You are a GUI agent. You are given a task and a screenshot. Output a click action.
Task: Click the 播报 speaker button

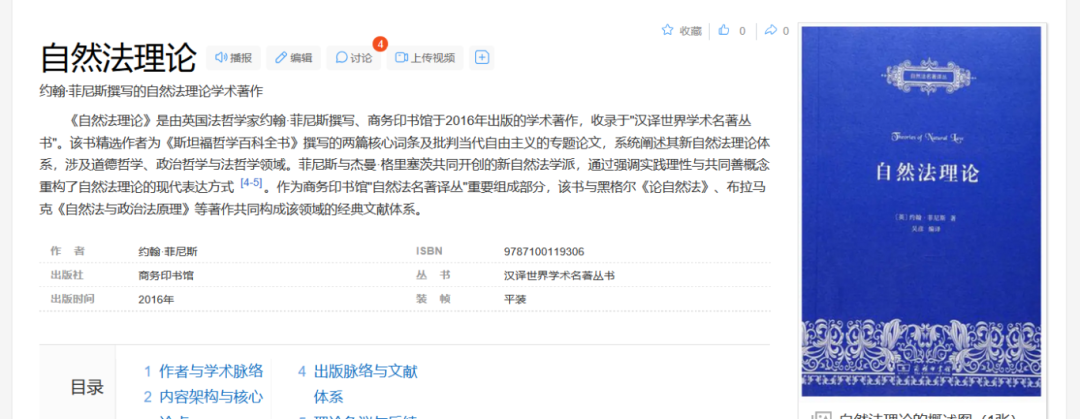[x=233, y=58]
